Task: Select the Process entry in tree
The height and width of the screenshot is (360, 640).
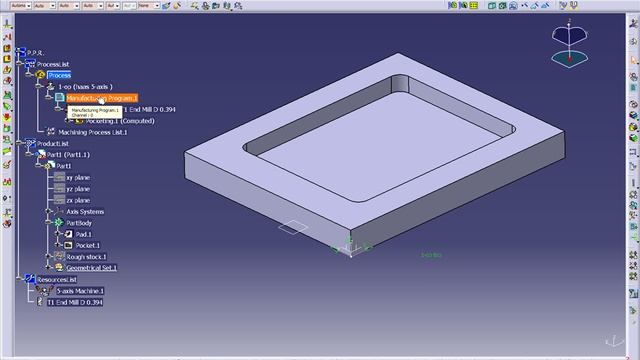Action: 59,75
